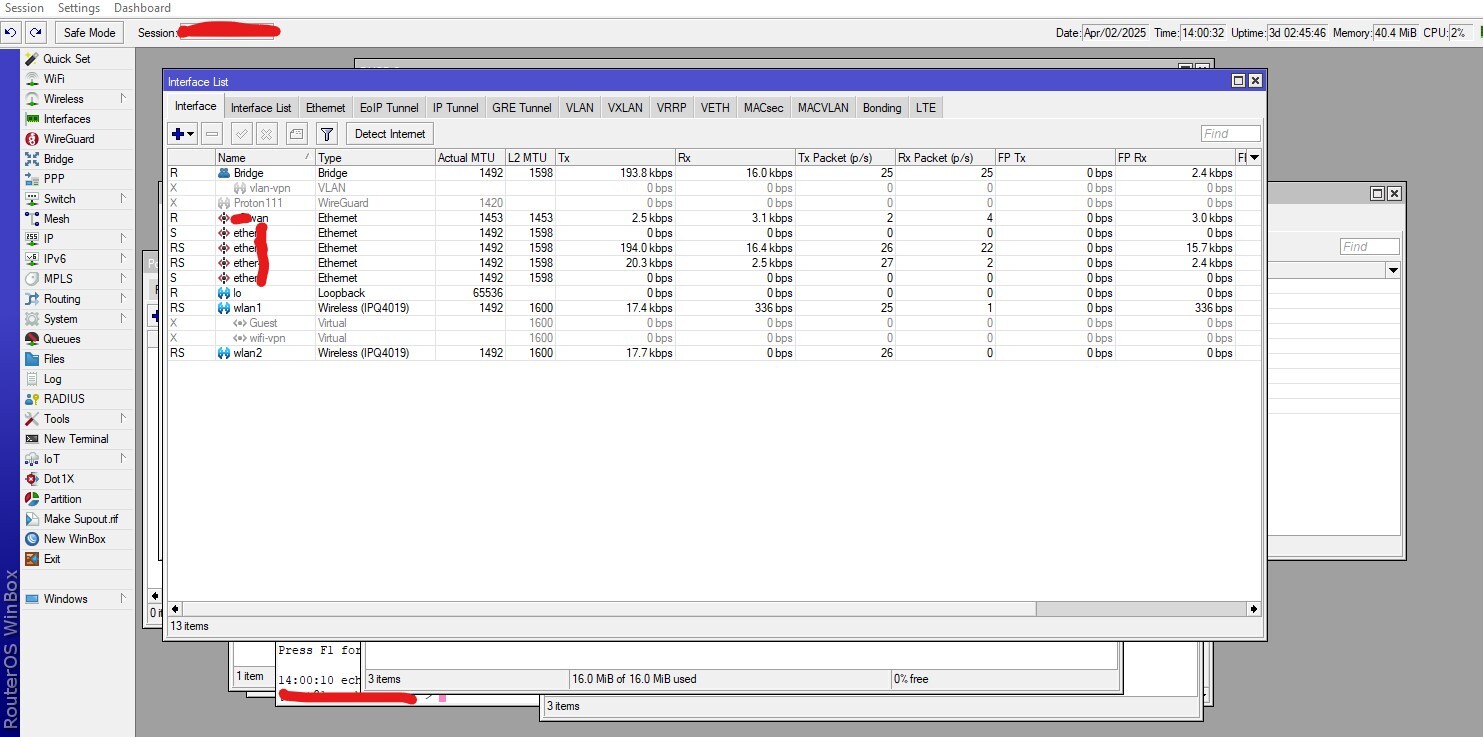Expand the System submenu in sidebar

pyautogui.click(x=122, y=319)
